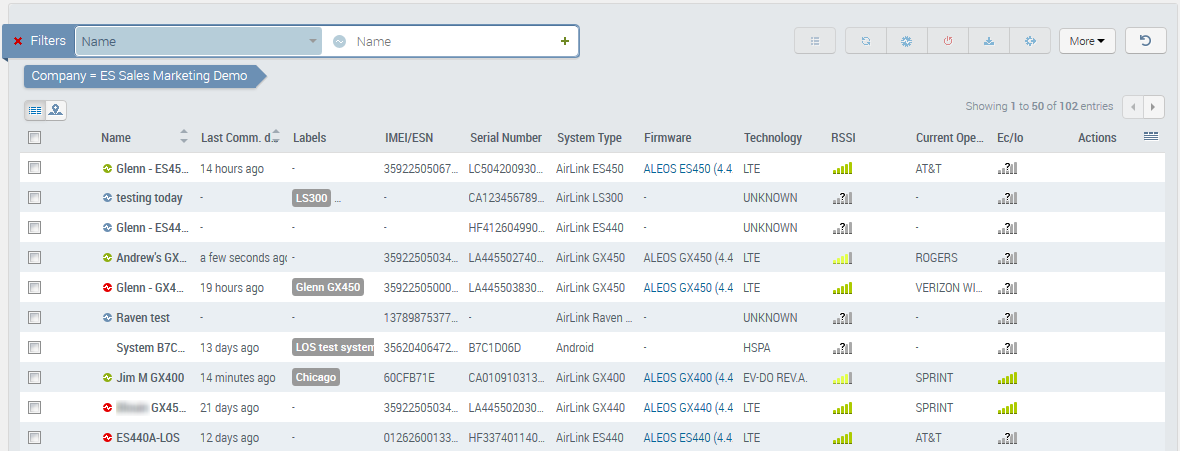The height and width of the screenshot is (451, 1180).
Task: Check the box for Jim M GX400
Action: pyautogui.click(x=35, y=378)
